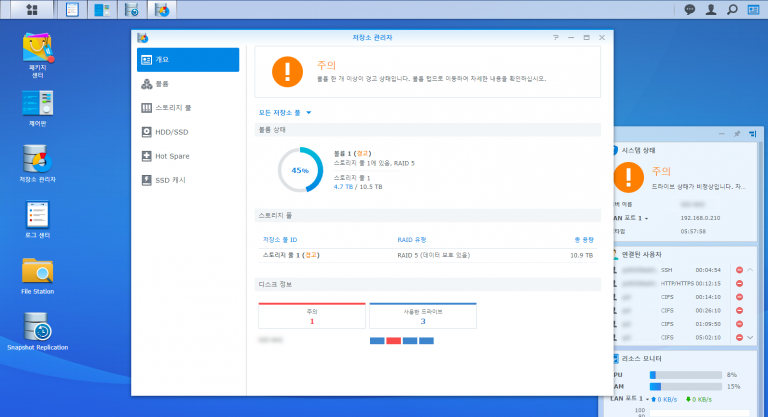Screen dimensions: 768x417
Task: Open Storage Manager help question mark
Action: click(555, 37)
